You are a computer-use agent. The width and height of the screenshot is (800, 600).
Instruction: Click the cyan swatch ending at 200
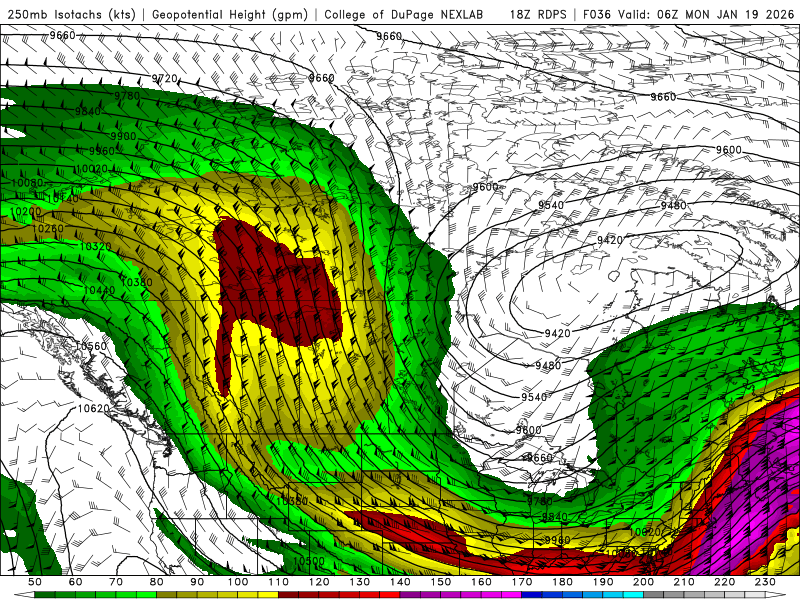point(633,595)
